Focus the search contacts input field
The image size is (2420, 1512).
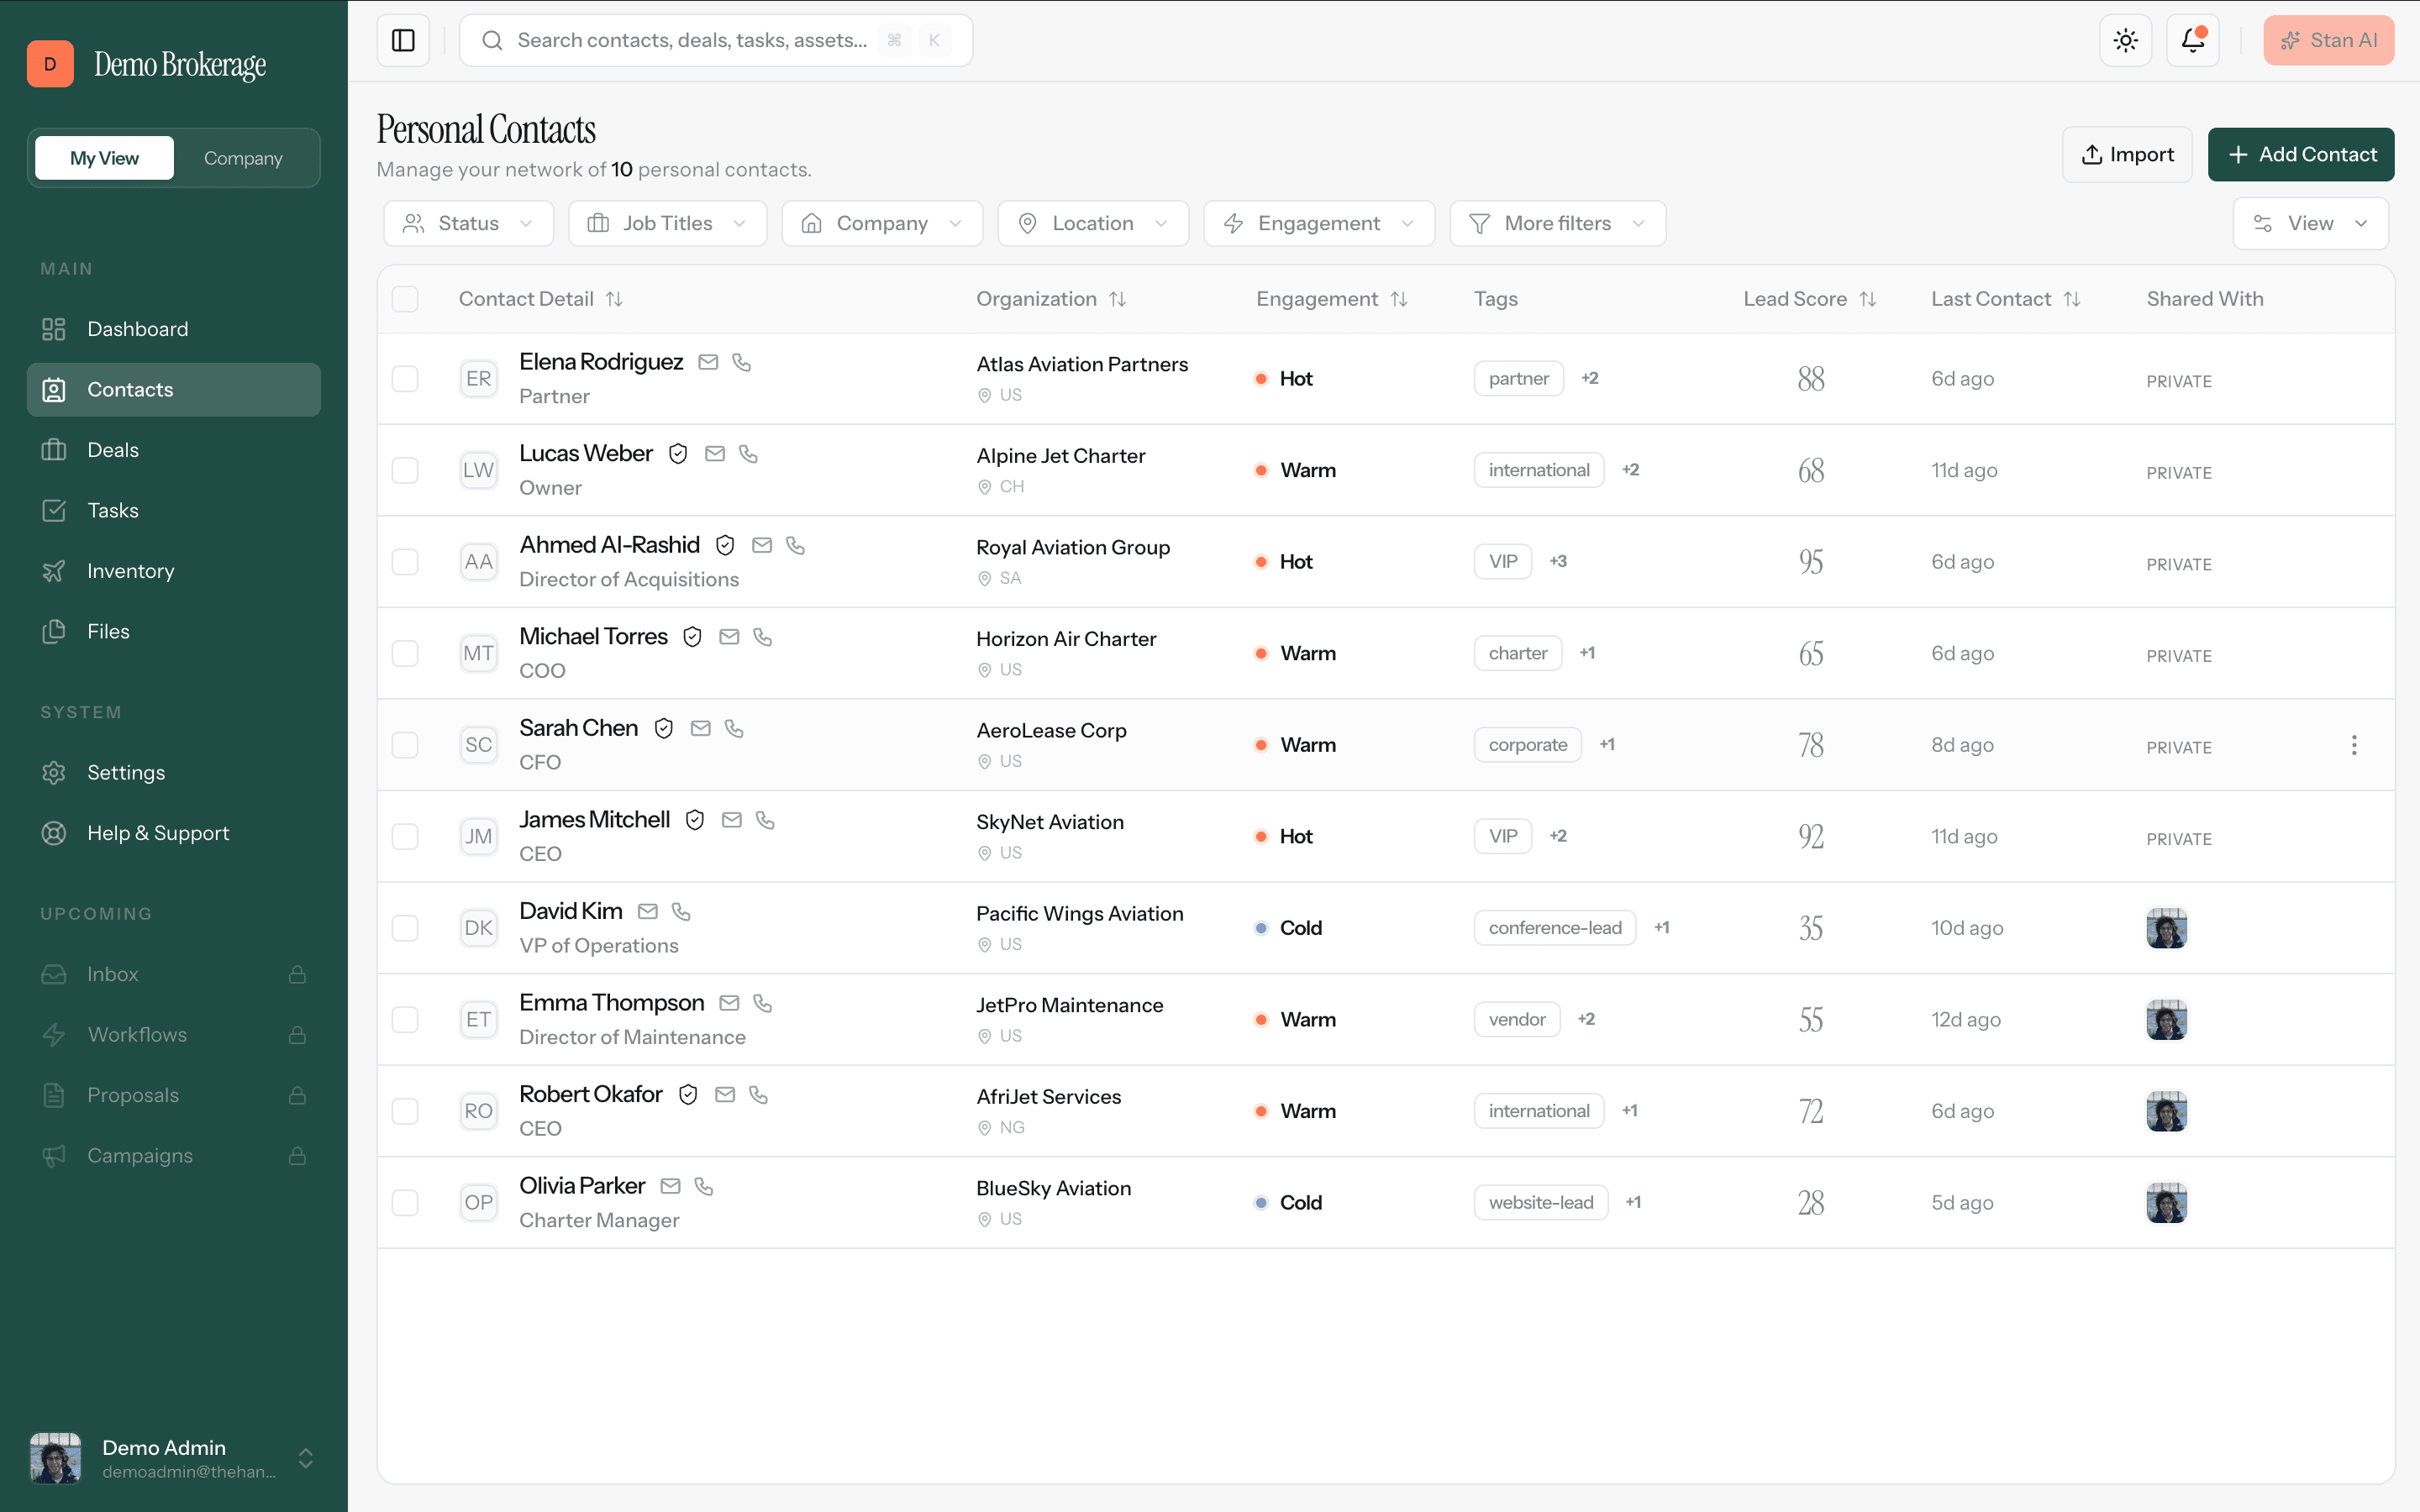click(716, 40)
